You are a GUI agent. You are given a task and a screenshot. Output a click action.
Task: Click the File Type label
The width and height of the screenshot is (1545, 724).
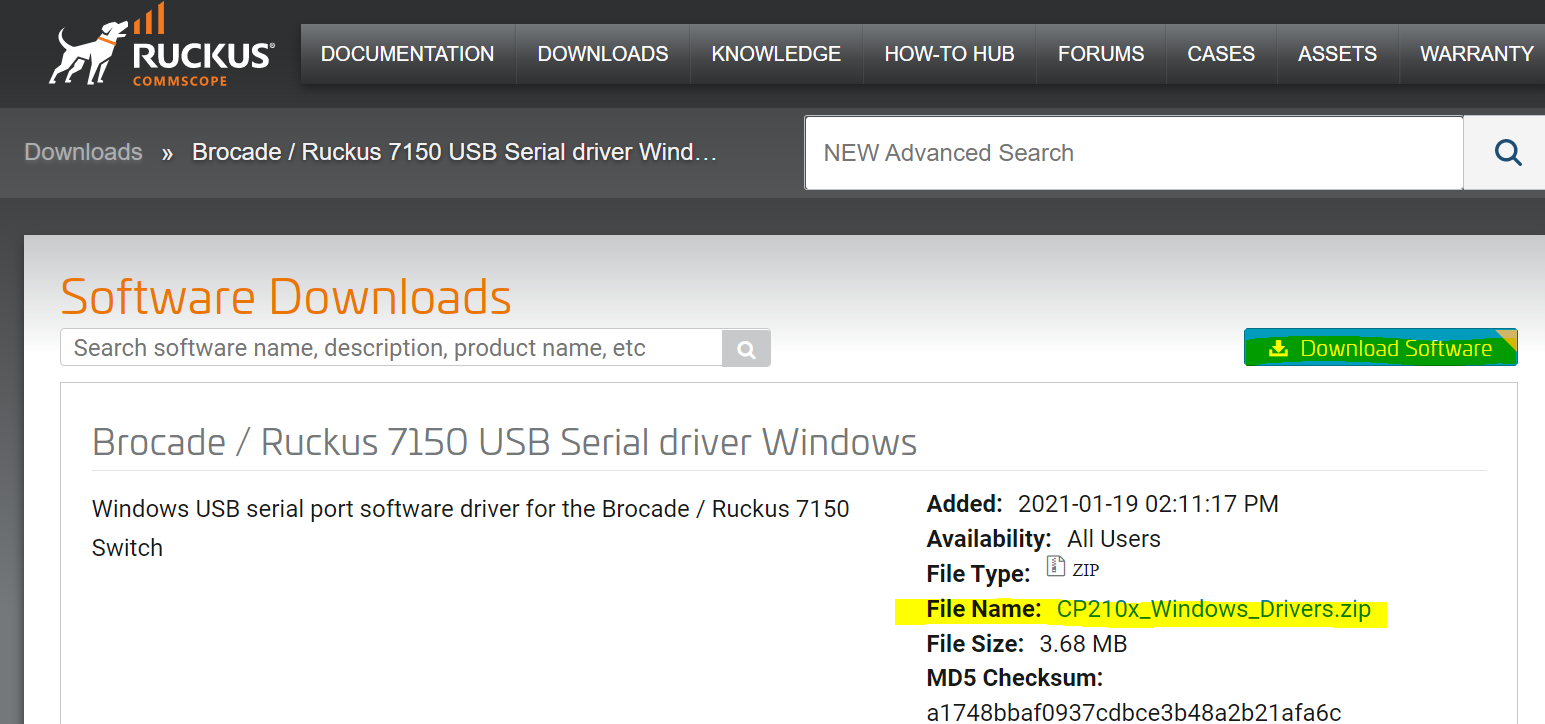coord(978,574)
